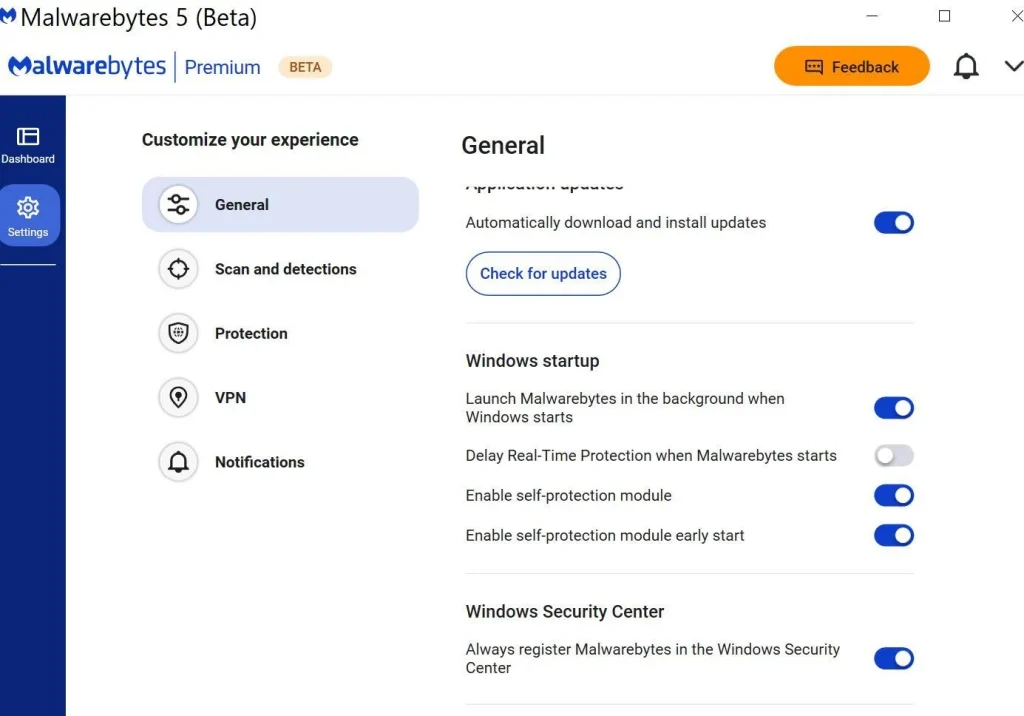Image resolution: width=1024 pixels, height=716 pixels.
Task: Select the Notifications settings category
Action: click(280, 462)
